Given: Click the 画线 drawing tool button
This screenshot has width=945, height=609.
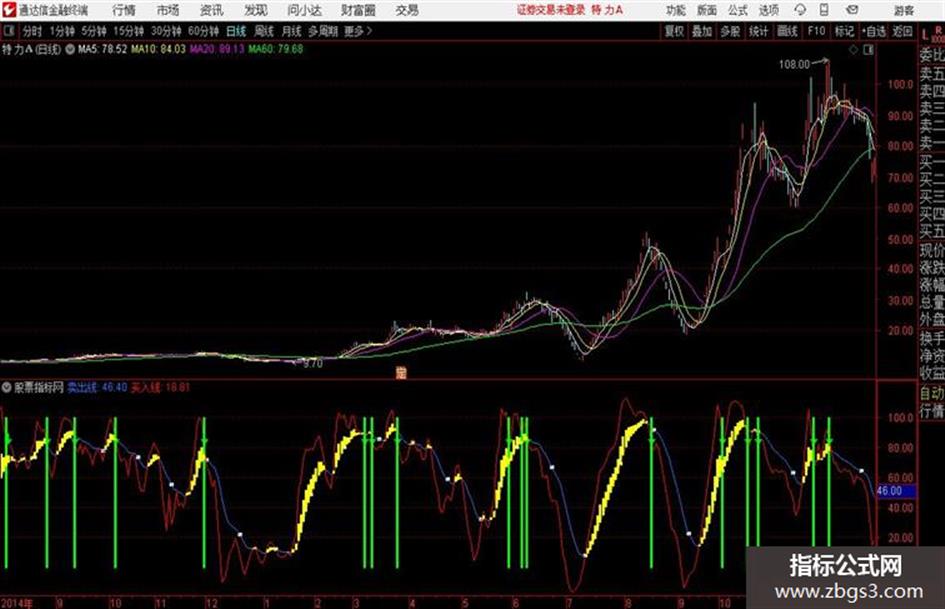Looking at the screenshot, I should (x=787, y=31).
